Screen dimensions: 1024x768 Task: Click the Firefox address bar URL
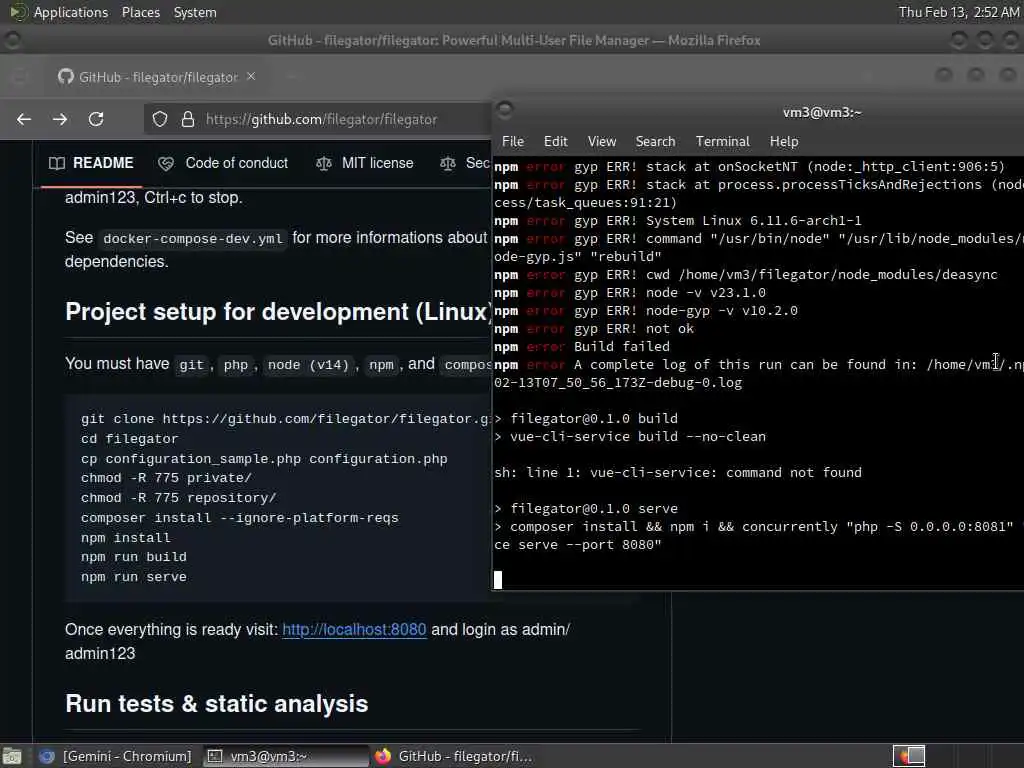click(x=321, y=119)
